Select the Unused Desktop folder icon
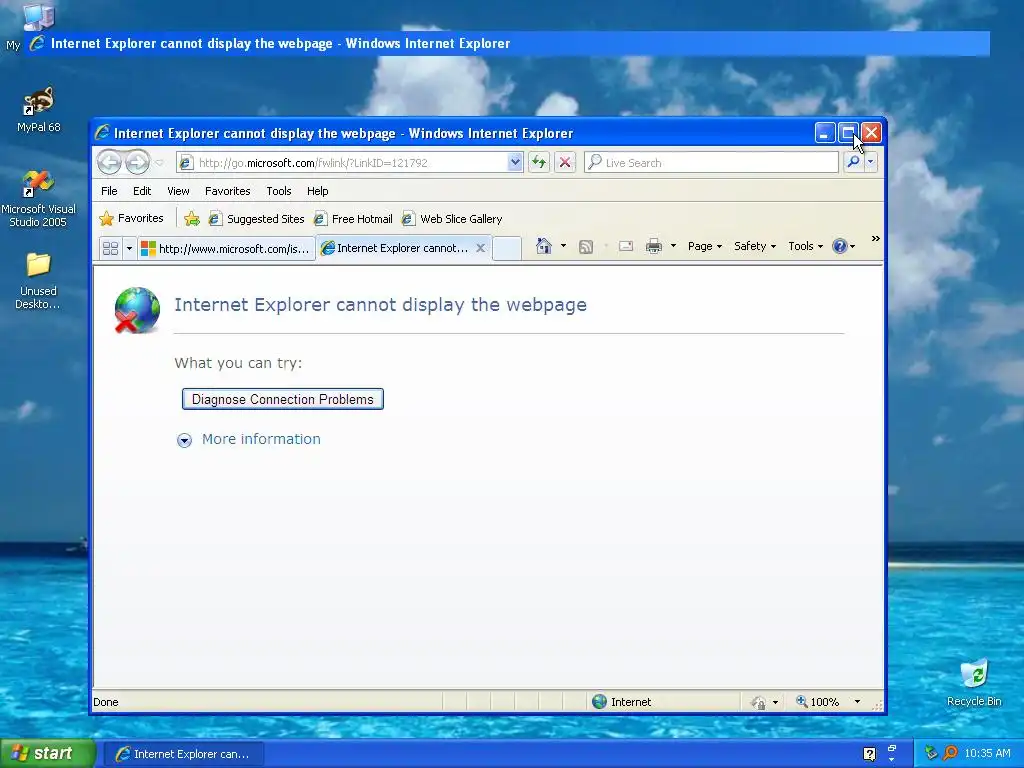The image size is (1024, 768). coord(38,281)
